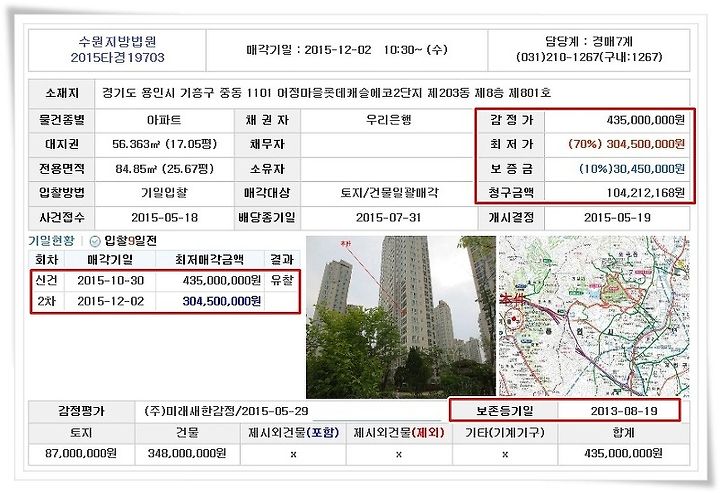Screen dimensions: 720x493
Task: Select the 기일현황 tab label
Action: click(x=51, y=241)
